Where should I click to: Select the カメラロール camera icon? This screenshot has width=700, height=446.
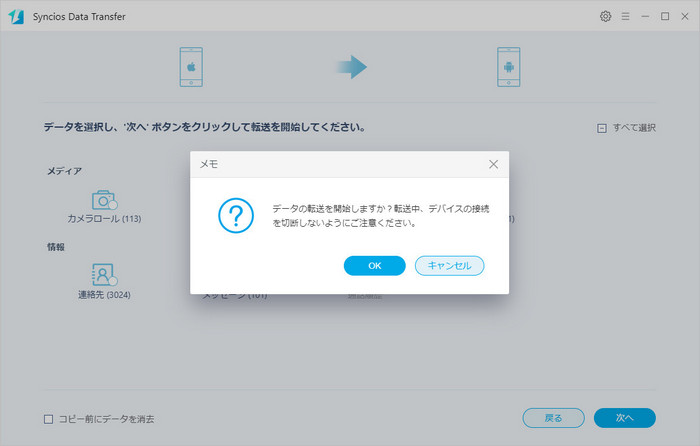coord(104,200)
